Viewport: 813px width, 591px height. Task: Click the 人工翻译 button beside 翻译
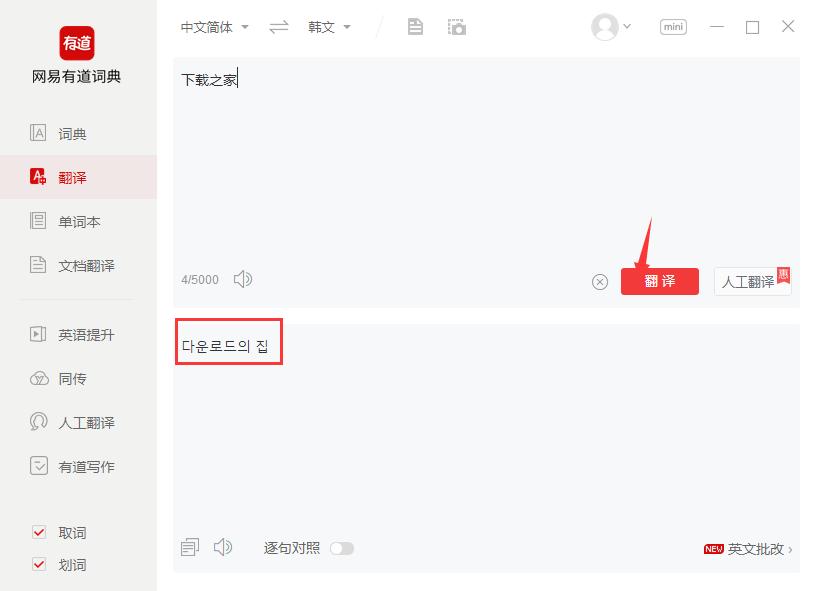click(x=752, y=282)
